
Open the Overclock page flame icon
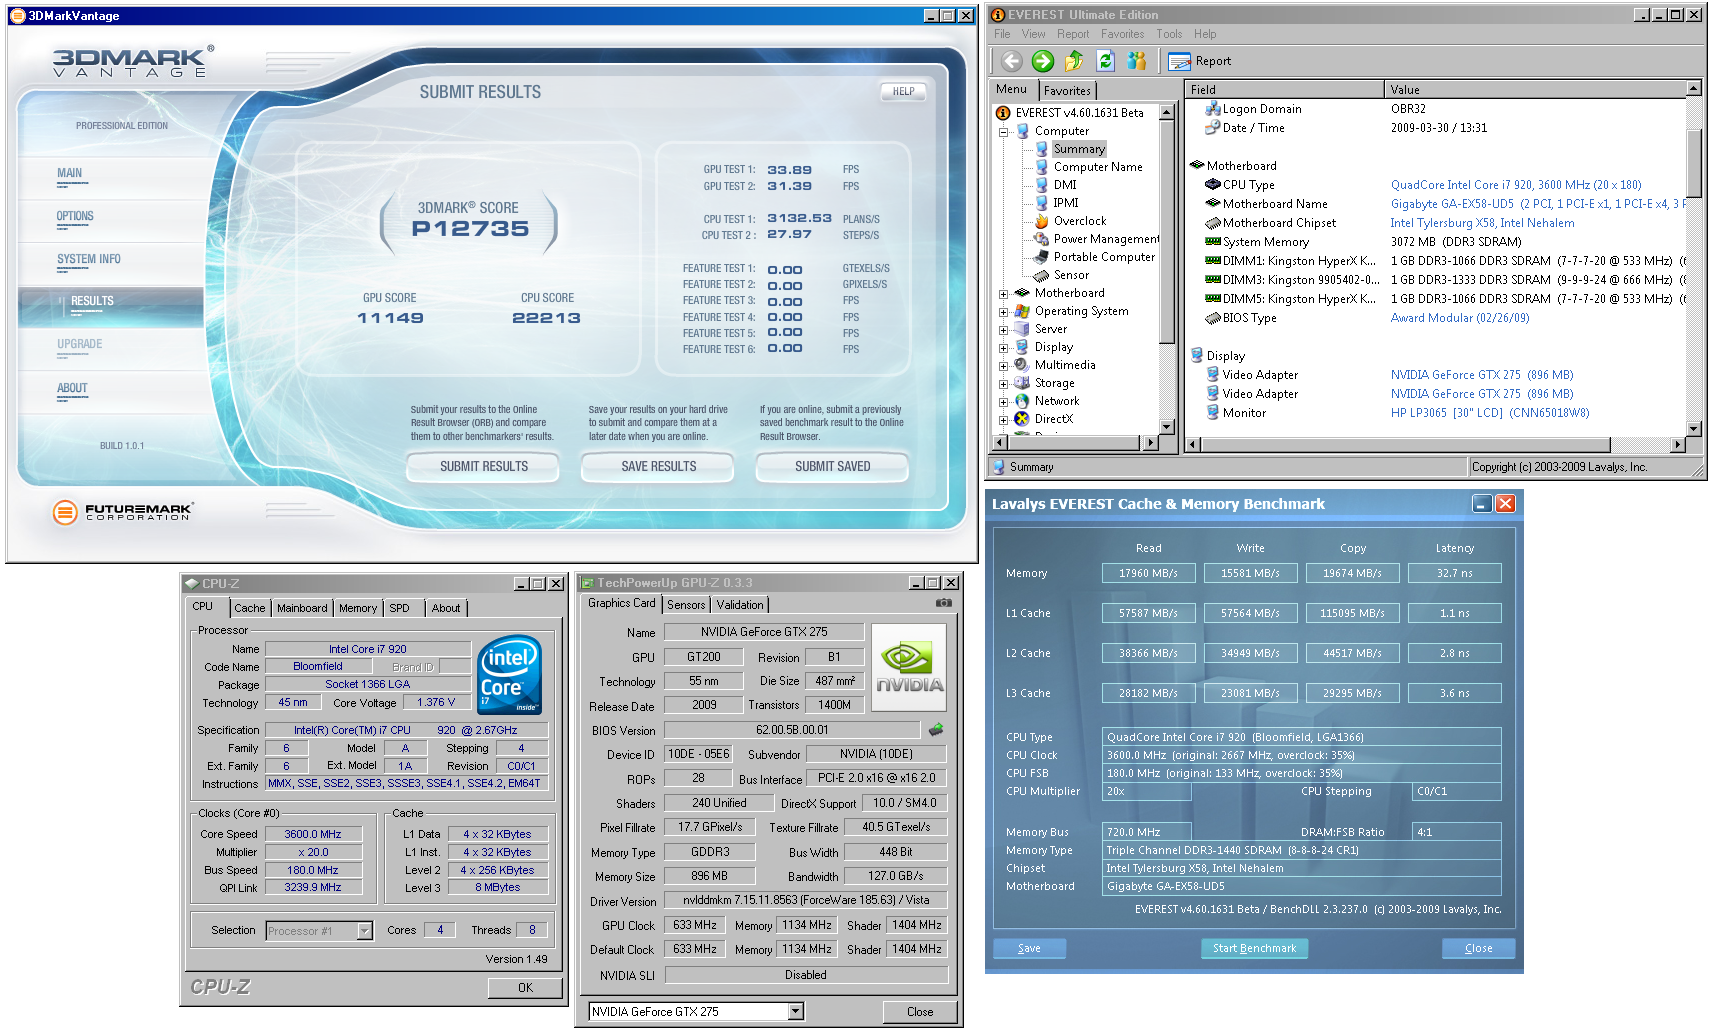point(1042,221)
